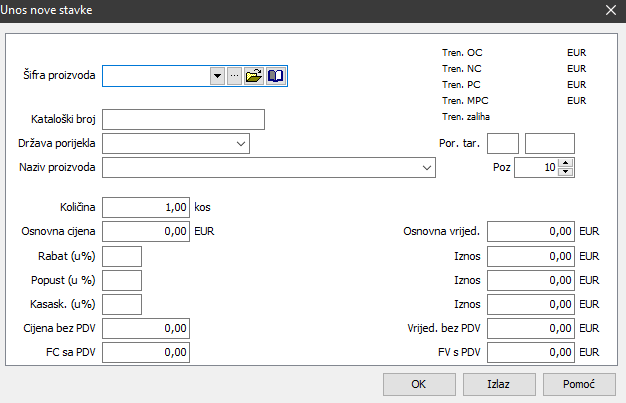This screenshot has height=403, width=626.
Task: Click the first Por. tar. box
Action: point(503,143)
